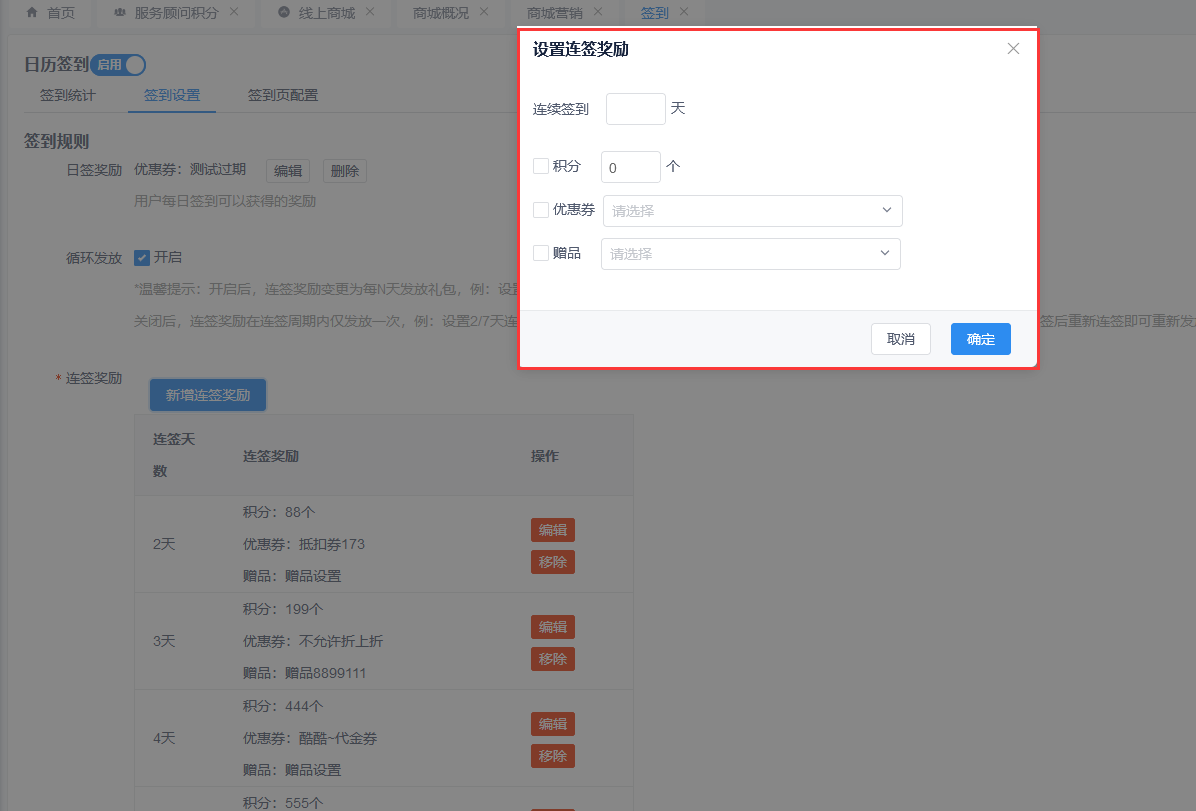Click the 积分：444个 text
1196x811 pixels.
pyautogui.click(x=283, y=706)
